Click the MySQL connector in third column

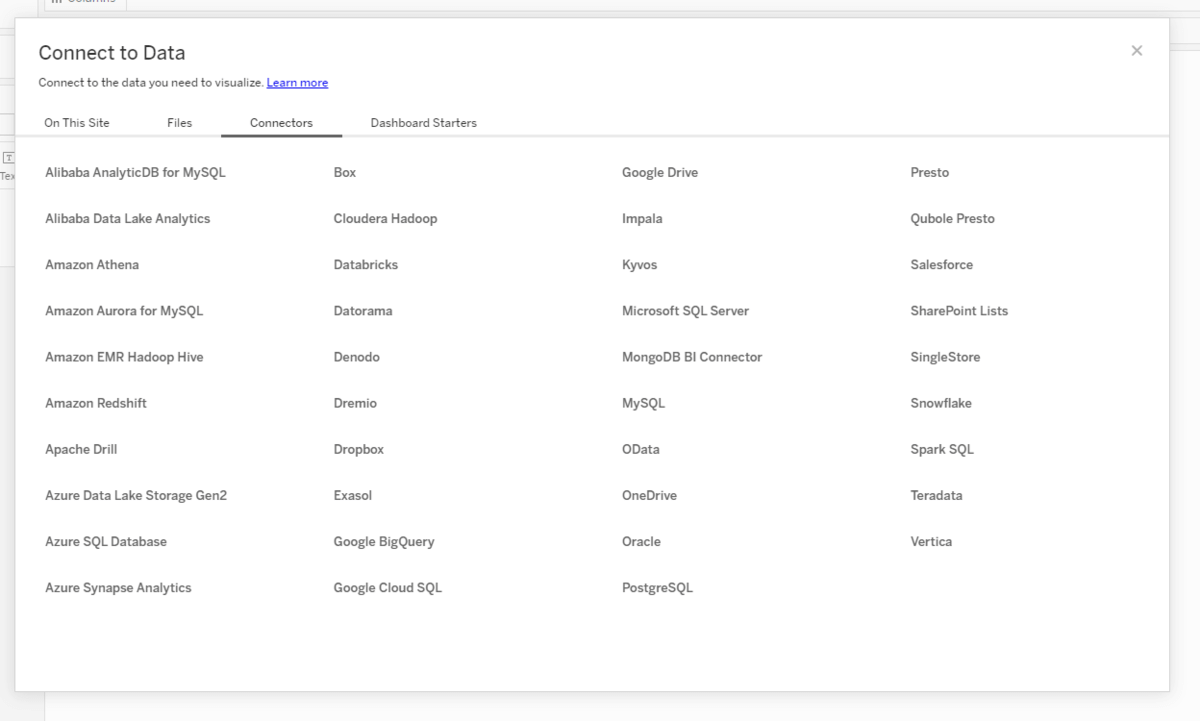[x=643, y=403]
